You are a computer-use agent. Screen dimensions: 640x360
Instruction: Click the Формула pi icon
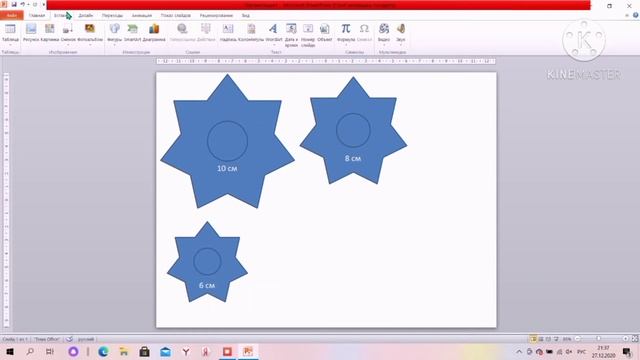[346, 29]
